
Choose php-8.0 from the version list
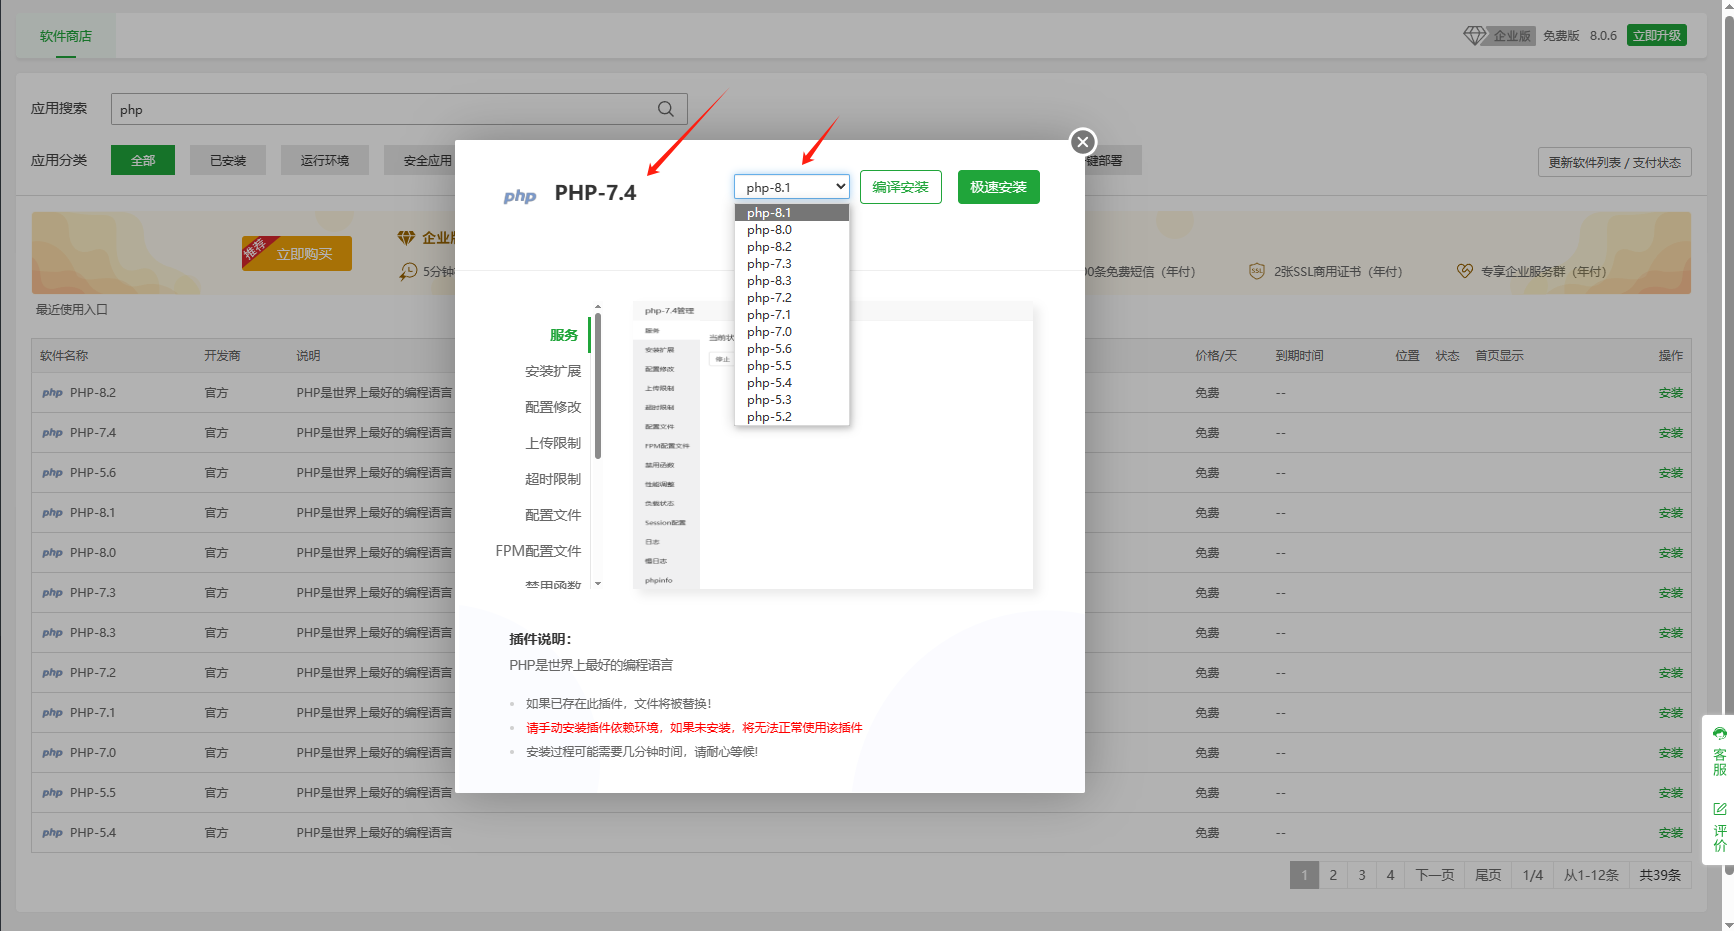792,230
